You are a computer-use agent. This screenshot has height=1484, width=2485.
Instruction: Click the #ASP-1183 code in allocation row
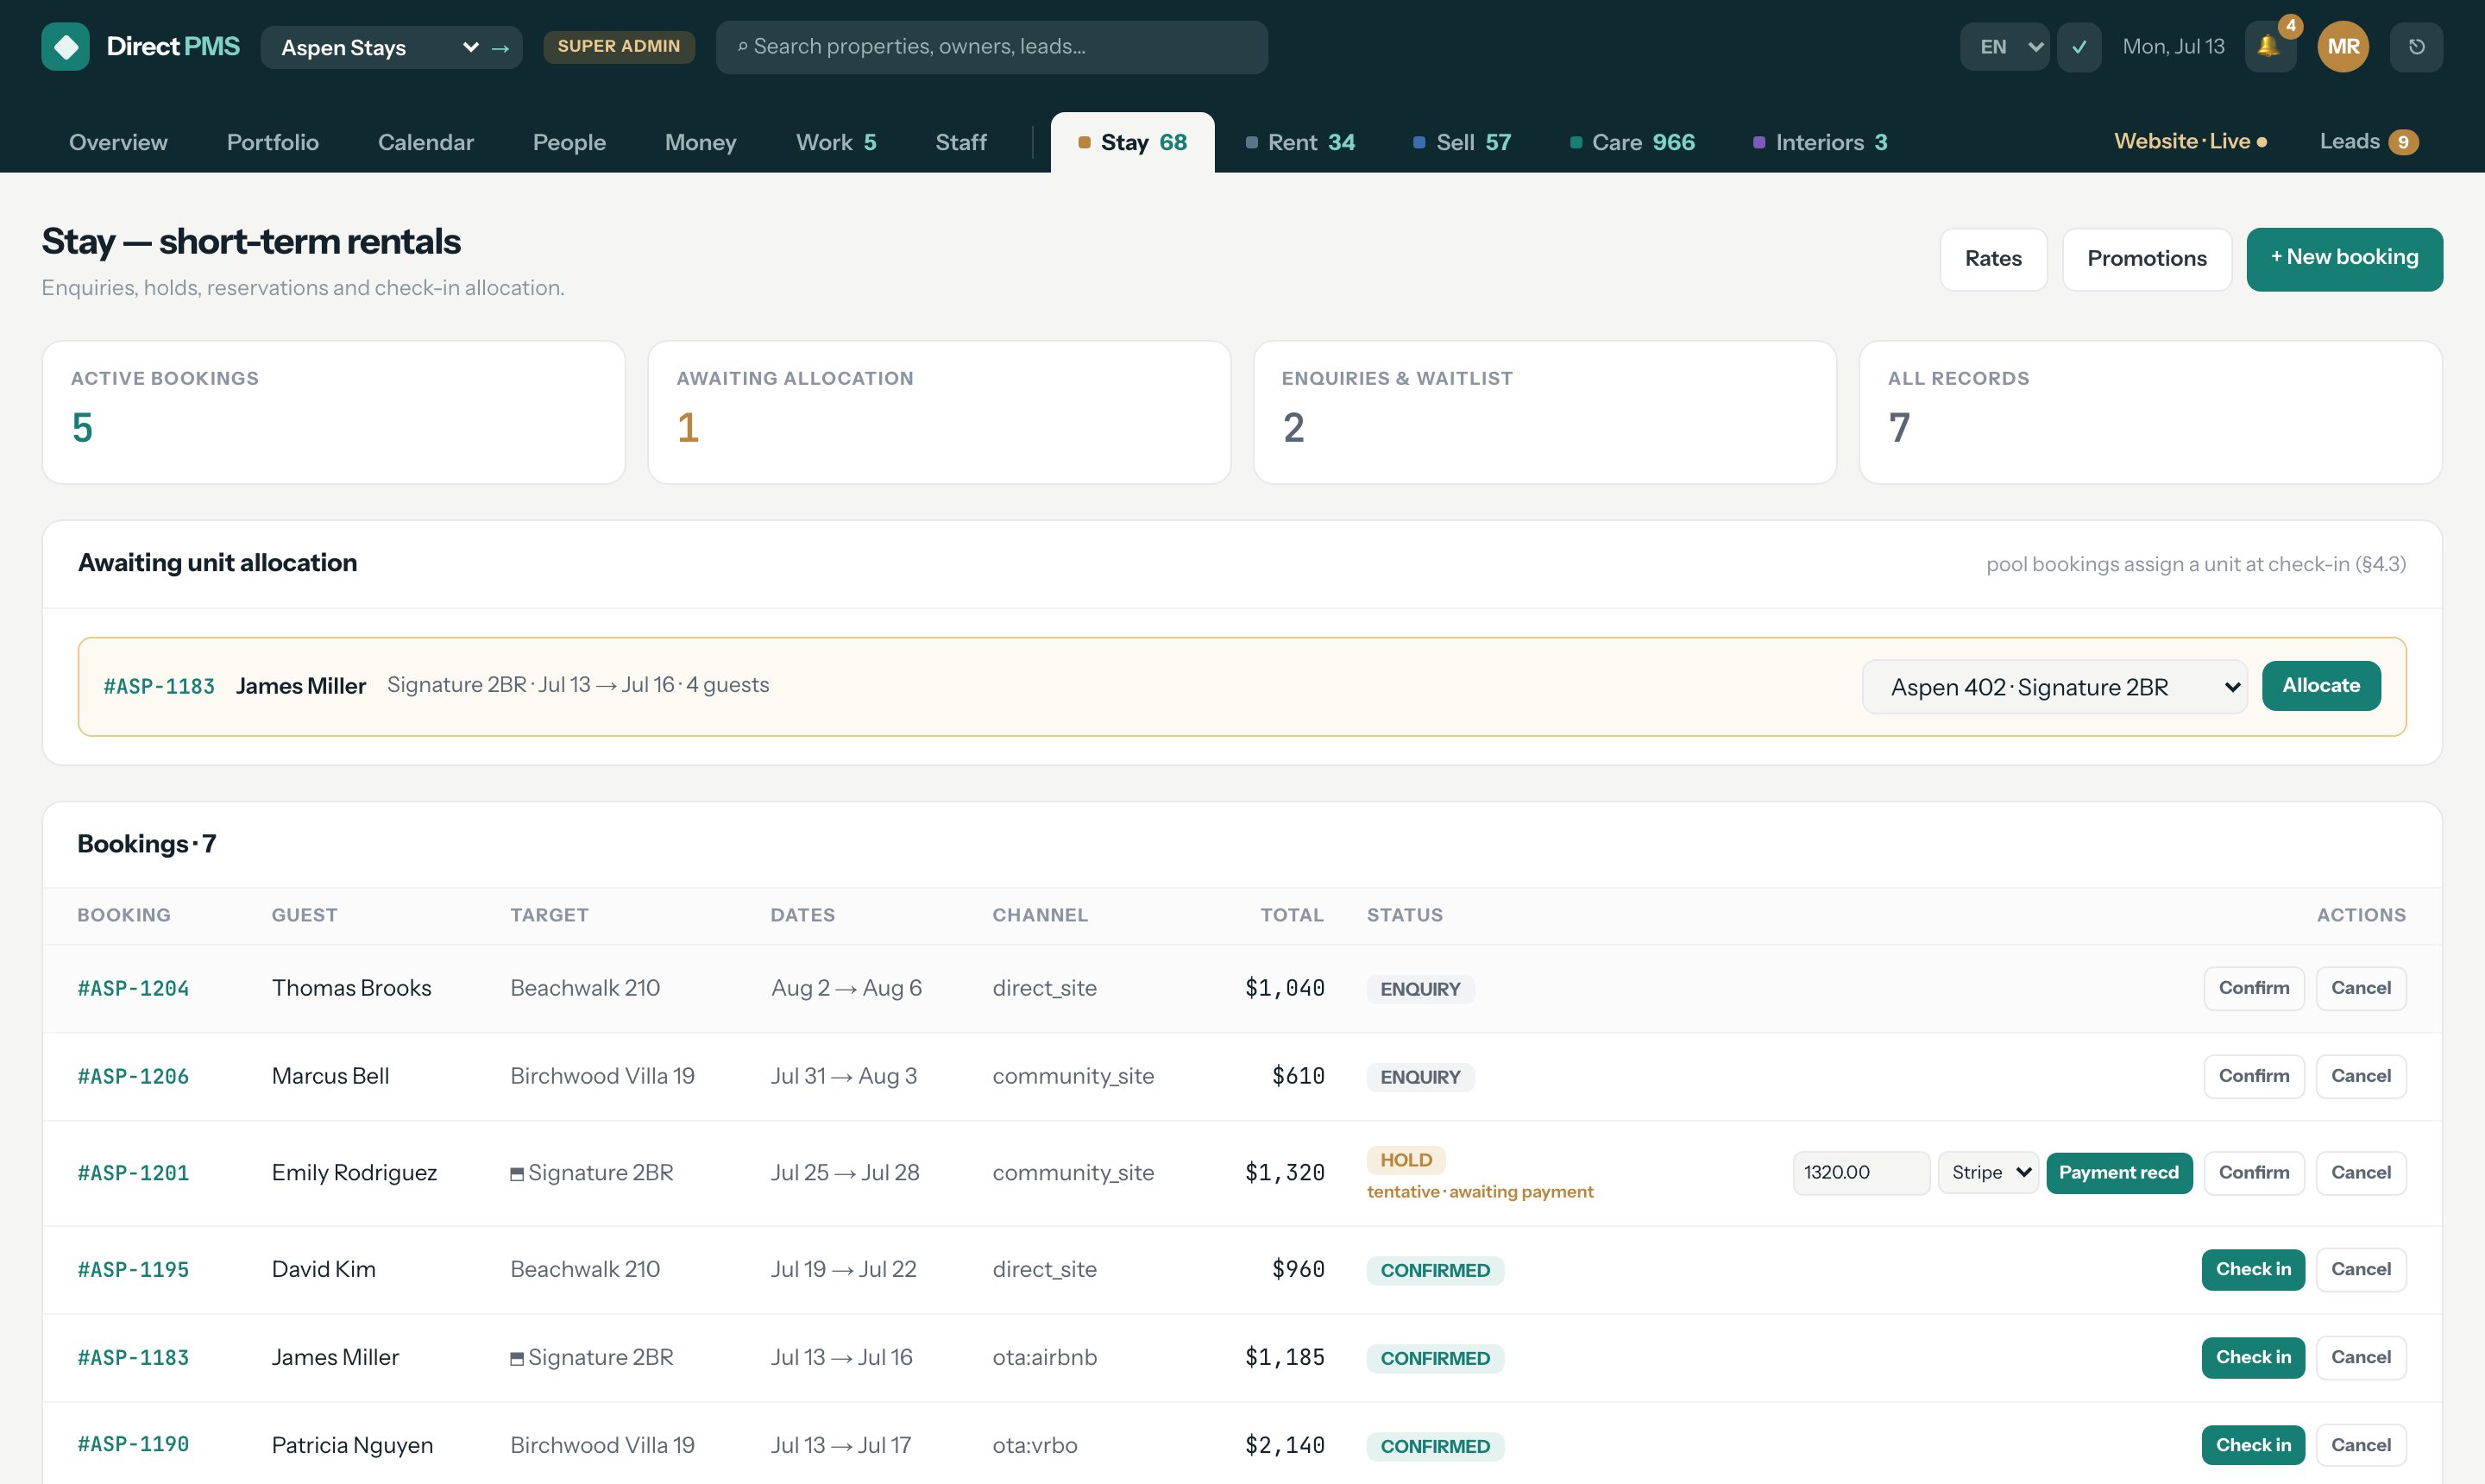[159, 686]
